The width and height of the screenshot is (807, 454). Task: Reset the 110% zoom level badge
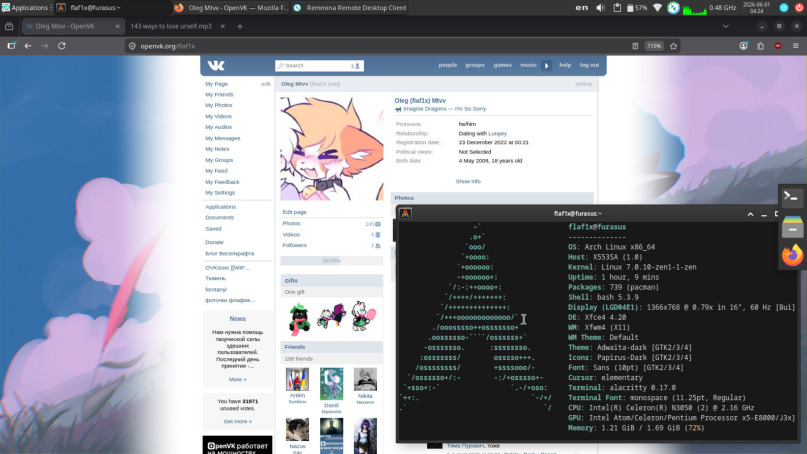coord(654,46)
